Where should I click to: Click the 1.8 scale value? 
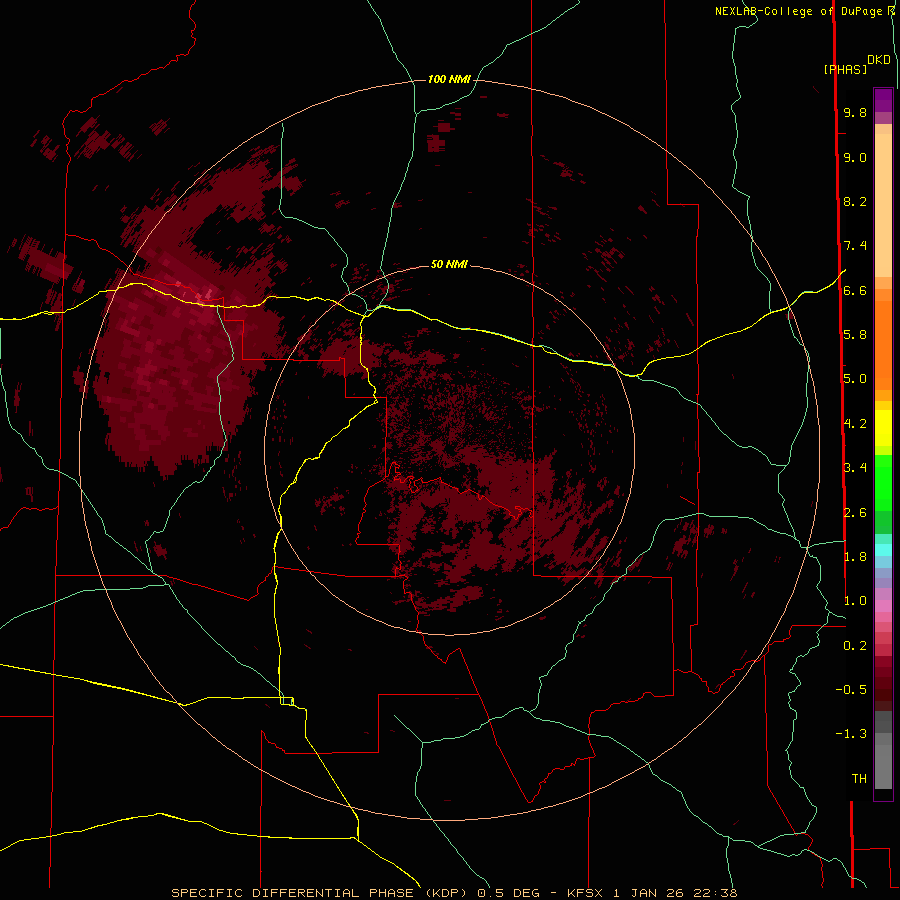click(855, 557)
